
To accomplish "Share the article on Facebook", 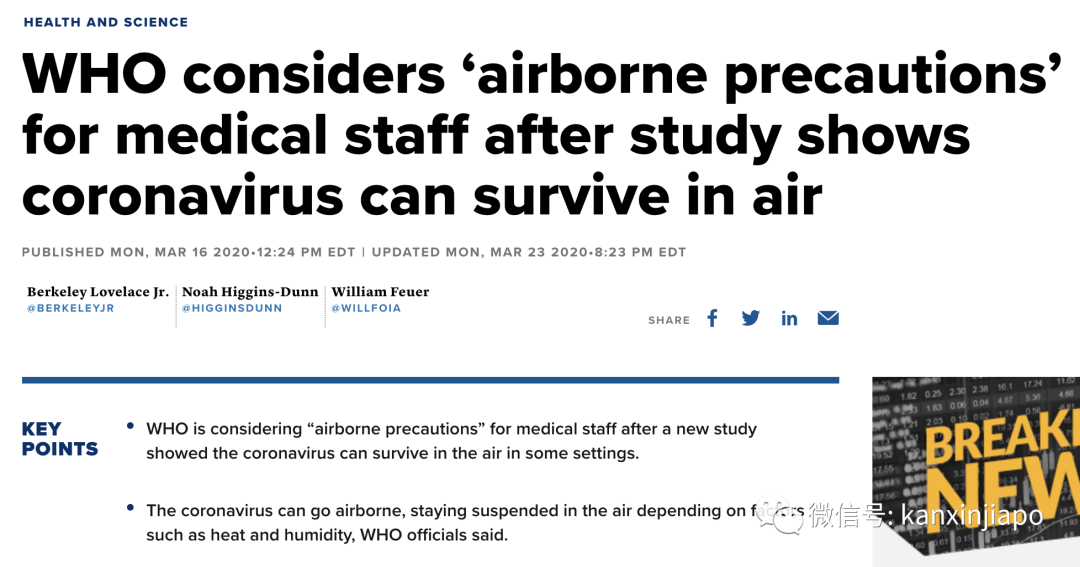I will point(712,318).
